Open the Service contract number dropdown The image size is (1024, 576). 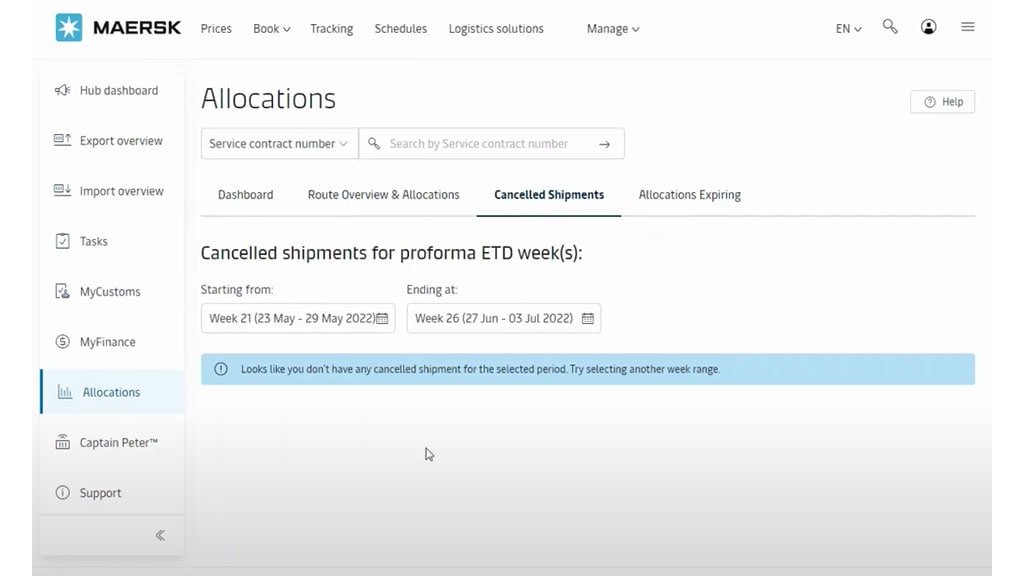[x=278, y=143]
